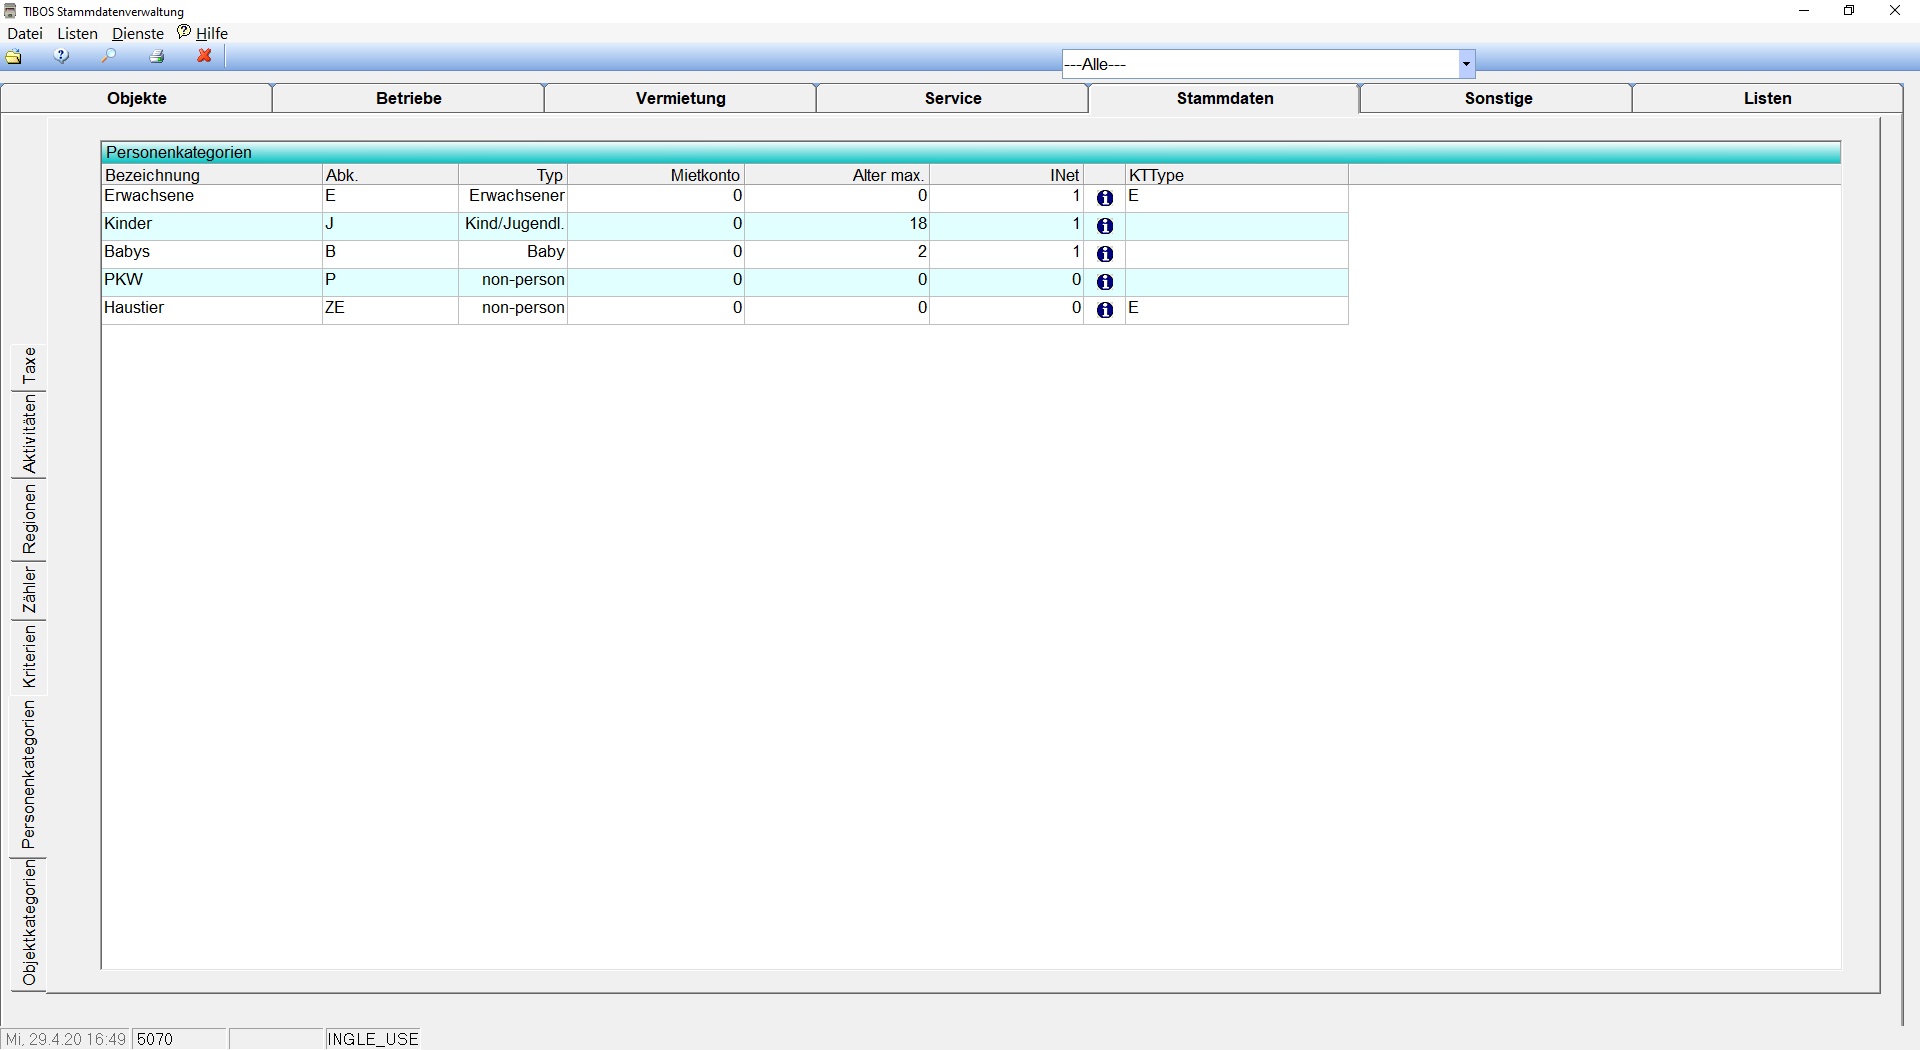Click status bar text INGLE_USE
The image size is (1920, 1050).
tap(373, 1039)
